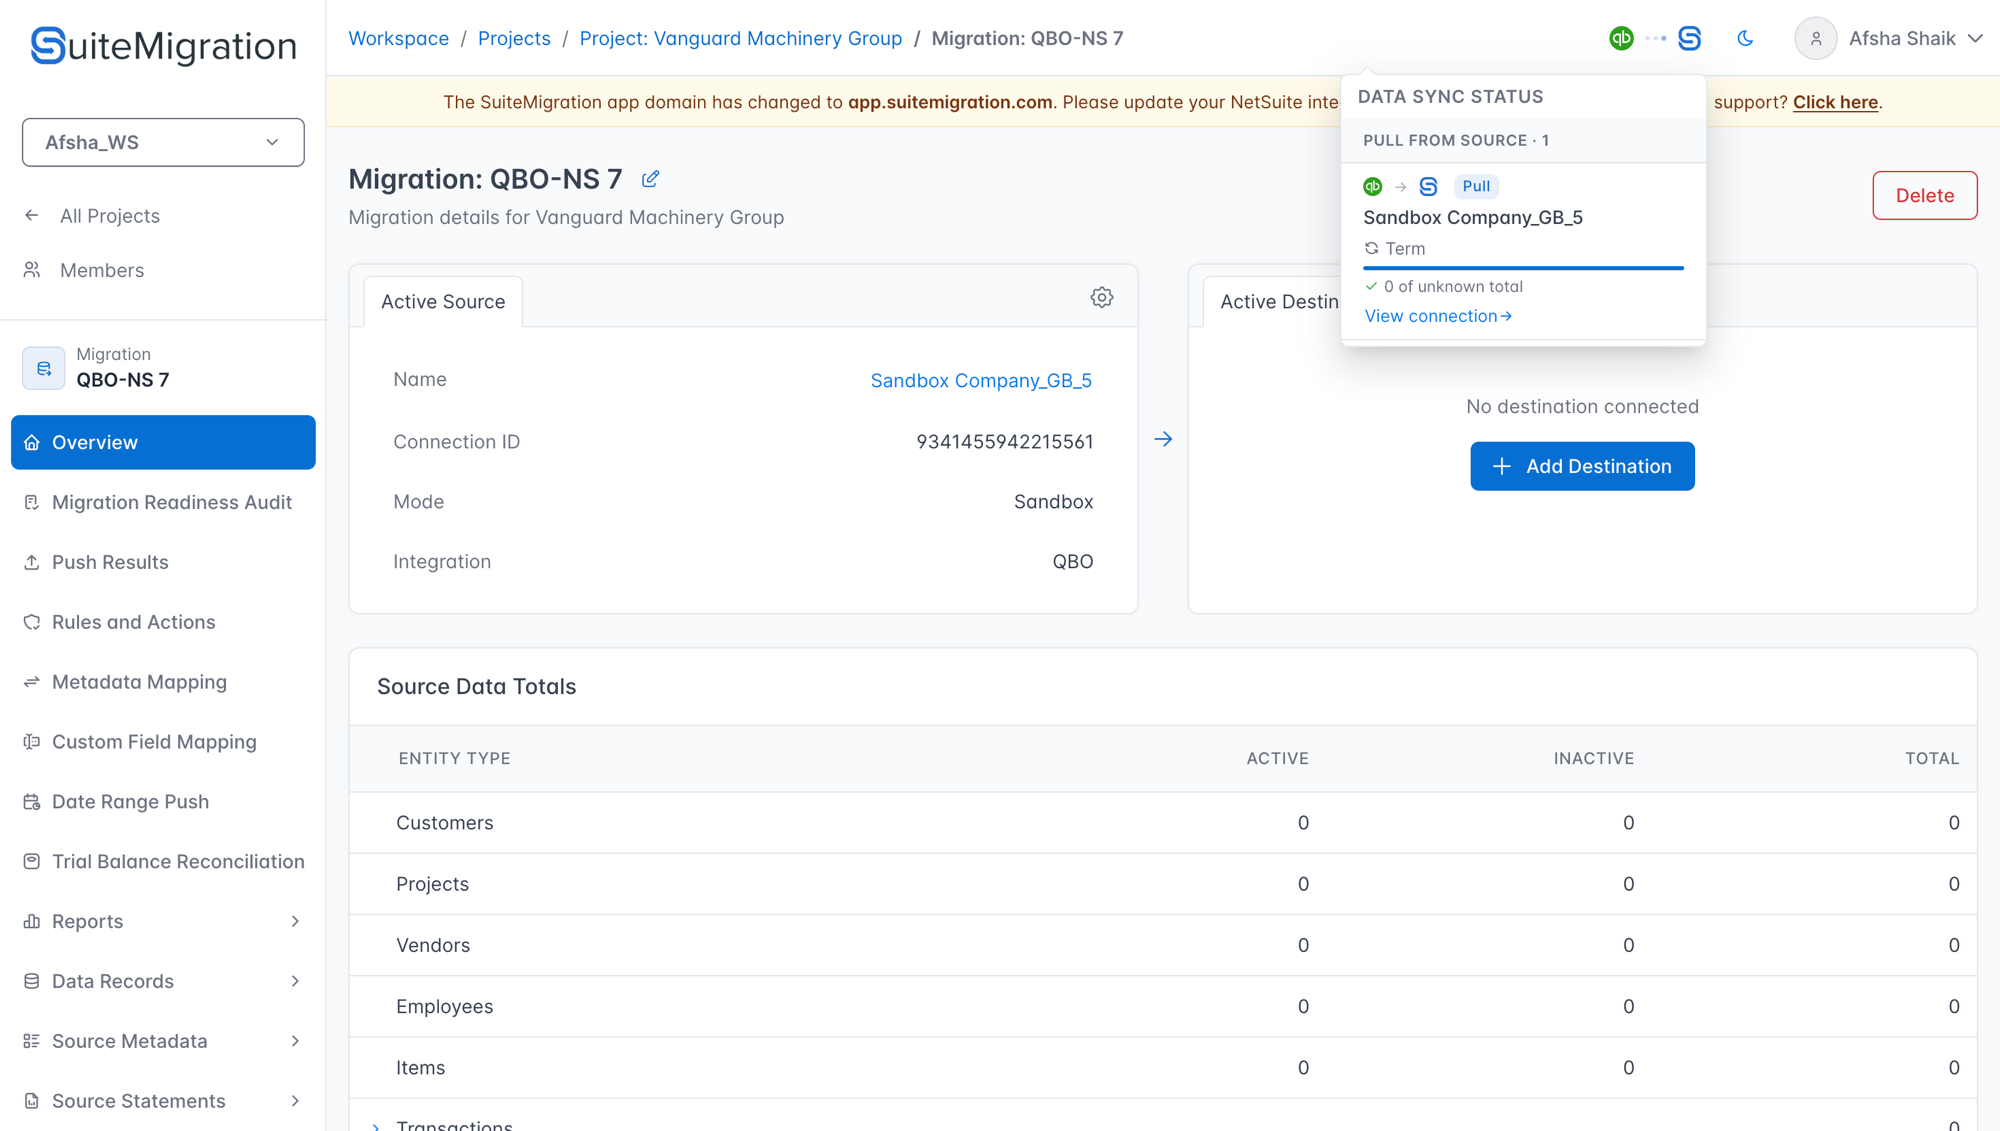Click the QuickBooks icon in pull popup

[x=1373, y=186]
